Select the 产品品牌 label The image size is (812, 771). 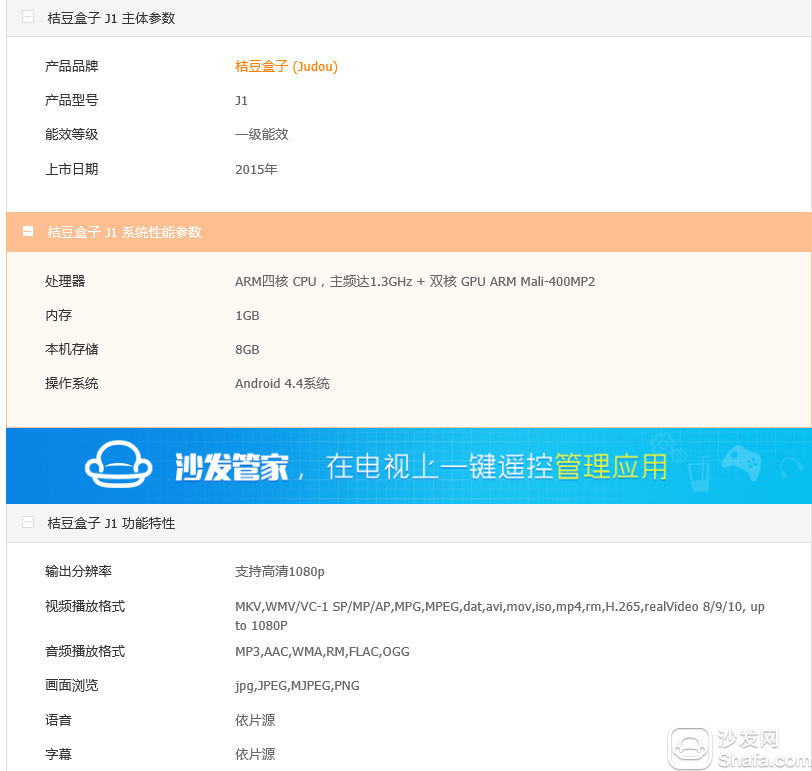coord(71,66)
